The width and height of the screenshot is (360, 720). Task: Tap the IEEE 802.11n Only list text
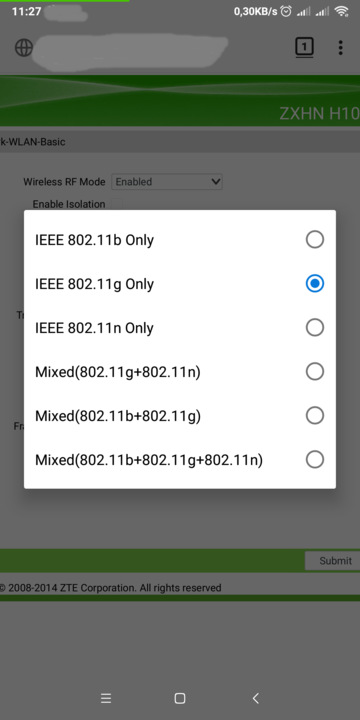click(x=94, y=328)
